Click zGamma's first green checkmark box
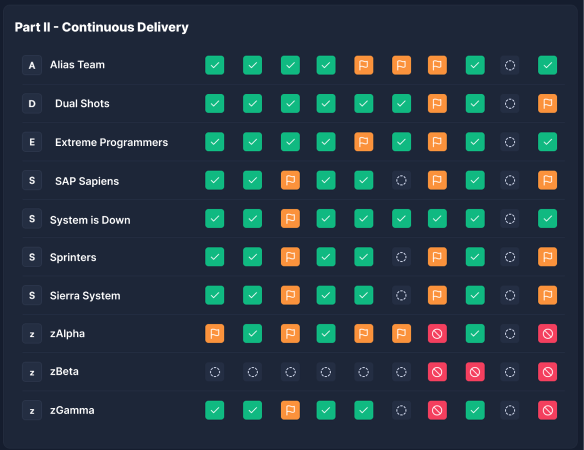 click(215, 410)
